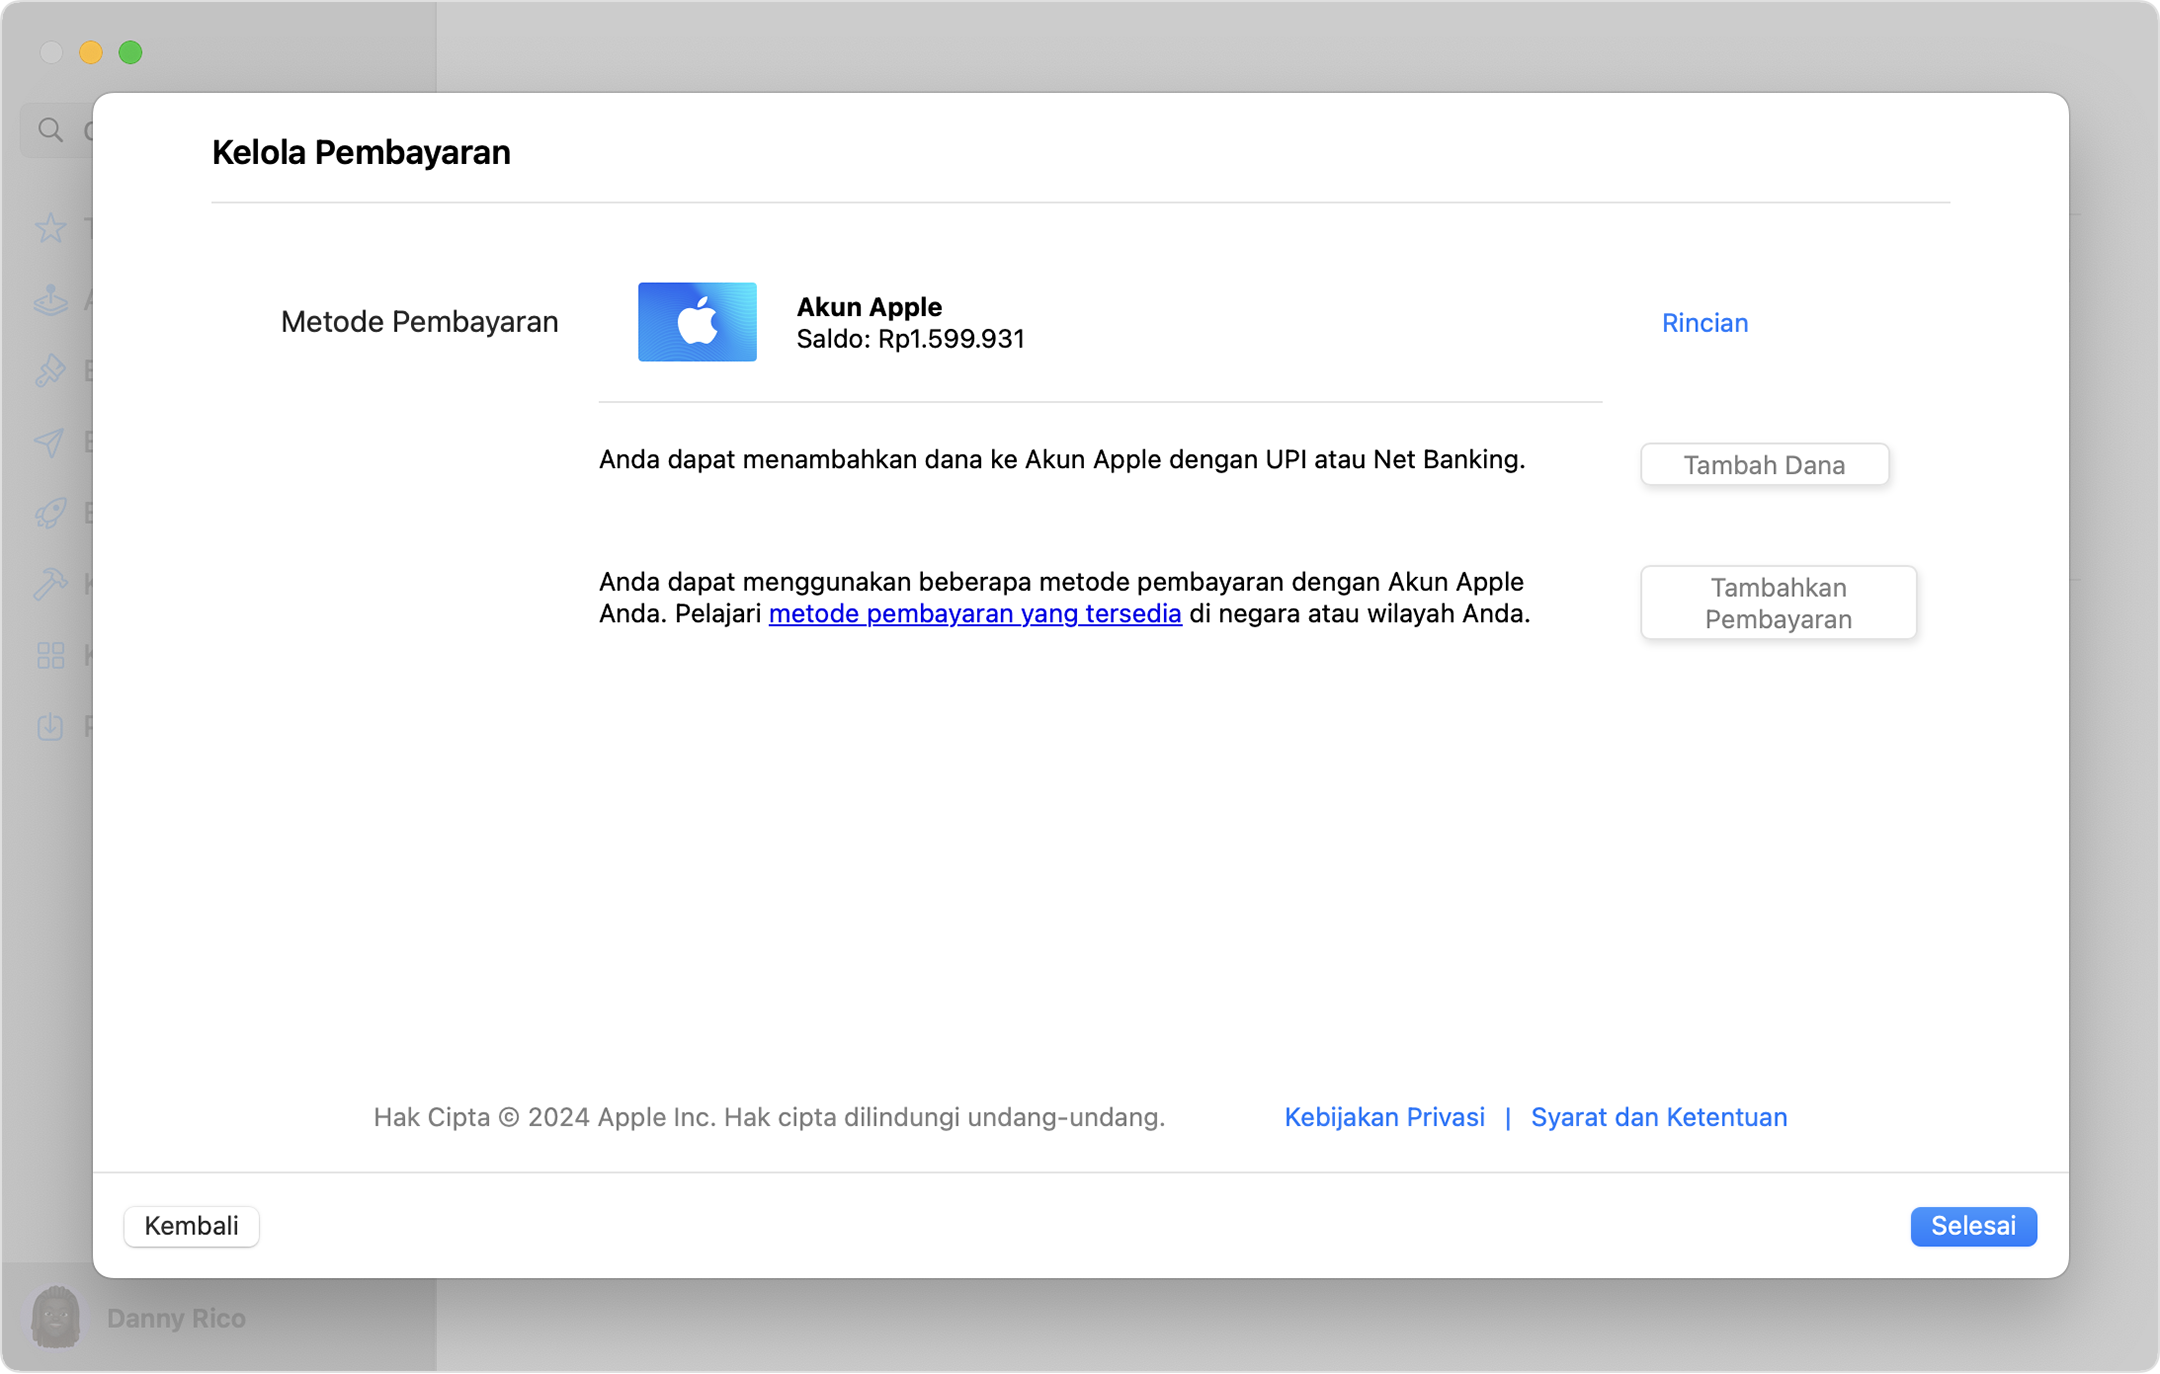This screenshot has height=1374, width=2160.
Task: Select the hammer sidebar icon
Action: pos(50,584)
